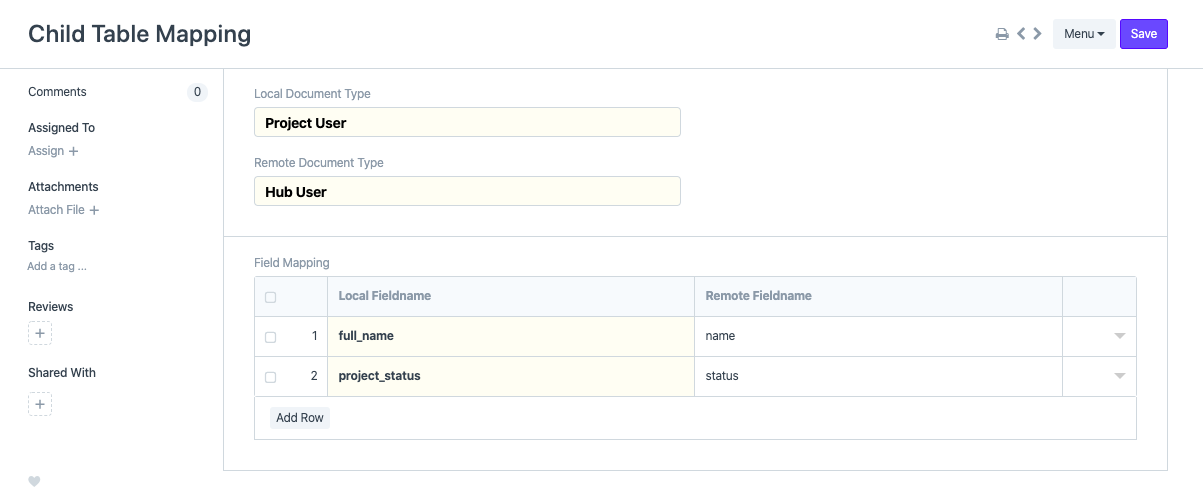Go to previous document arrow

coord(1021,34)
